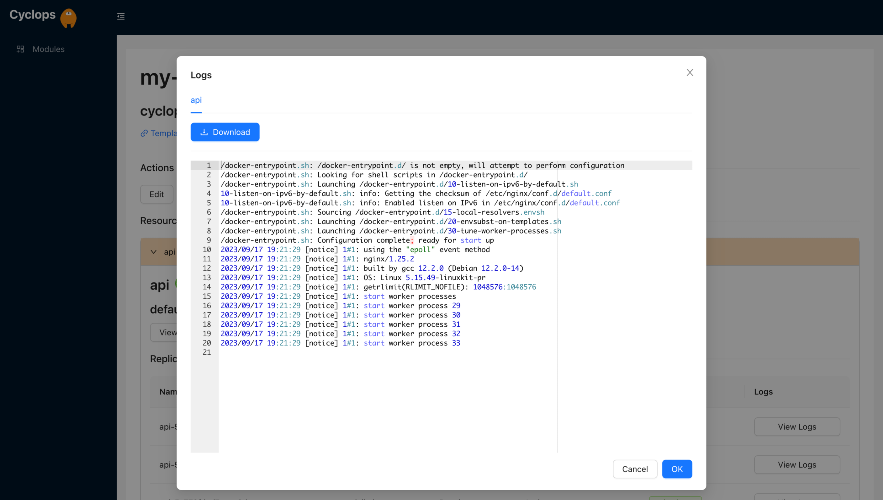This screenshot has height=500, width=883.
Task: Click log line 6 'Sourcing' entry
Action: (x=382, y=212)
